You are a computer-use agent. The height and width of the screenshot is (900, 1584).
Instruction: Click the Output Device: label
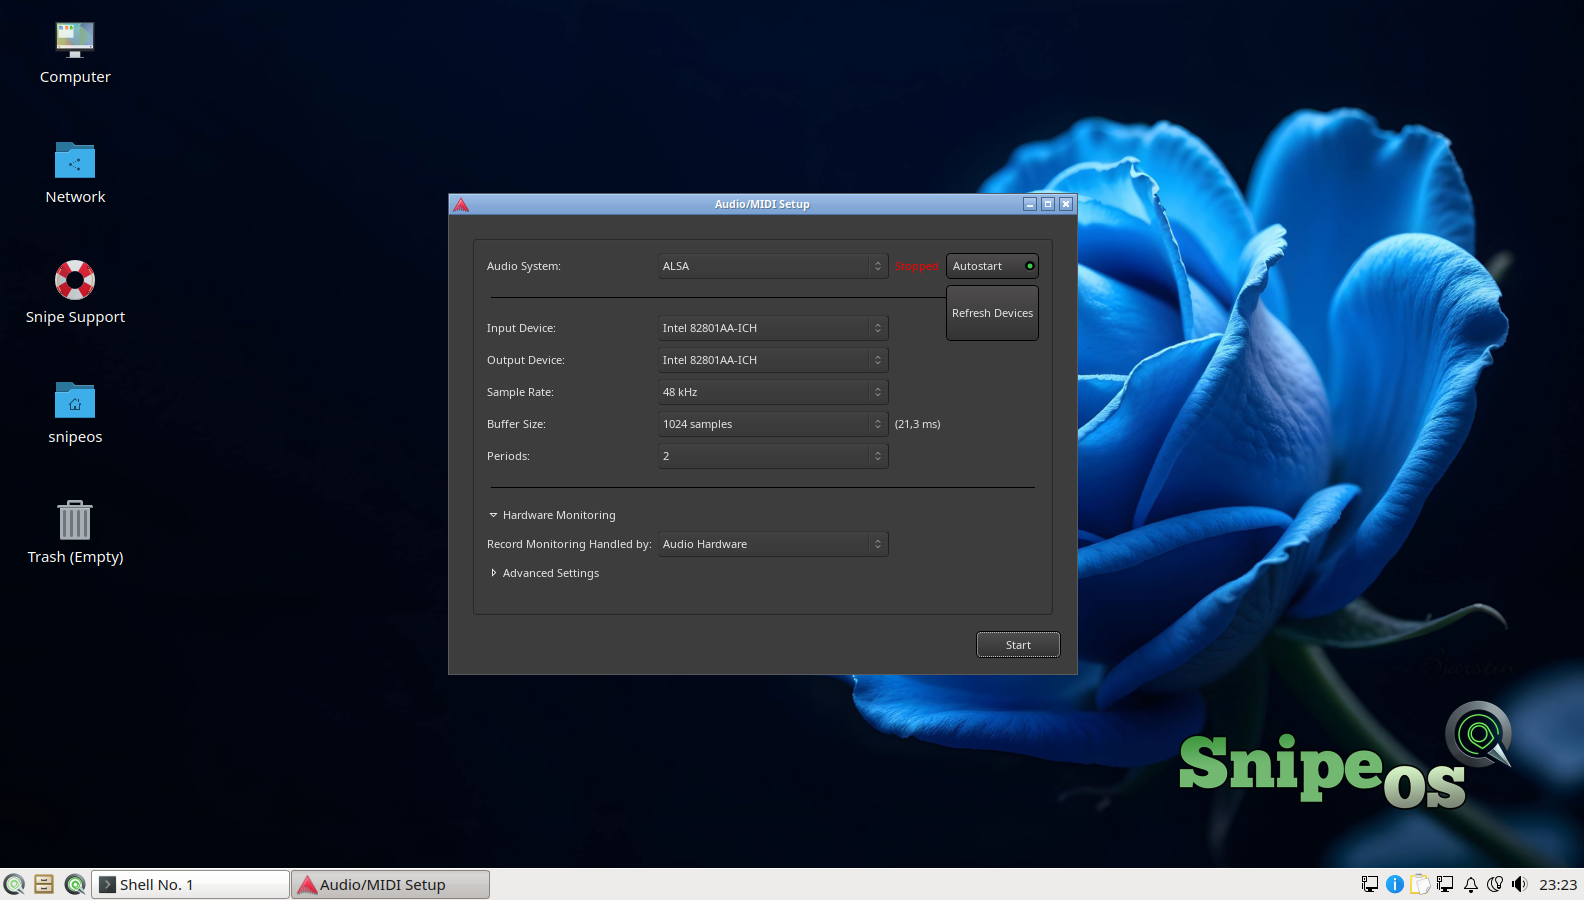click(526, 360)
